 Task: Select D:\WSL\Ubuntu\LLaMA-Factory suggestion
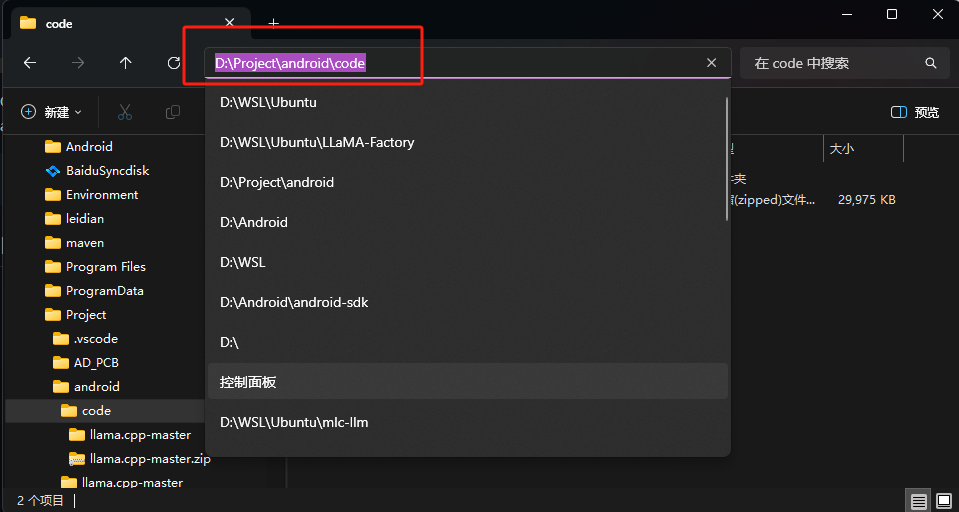click(x=468, y=142)
